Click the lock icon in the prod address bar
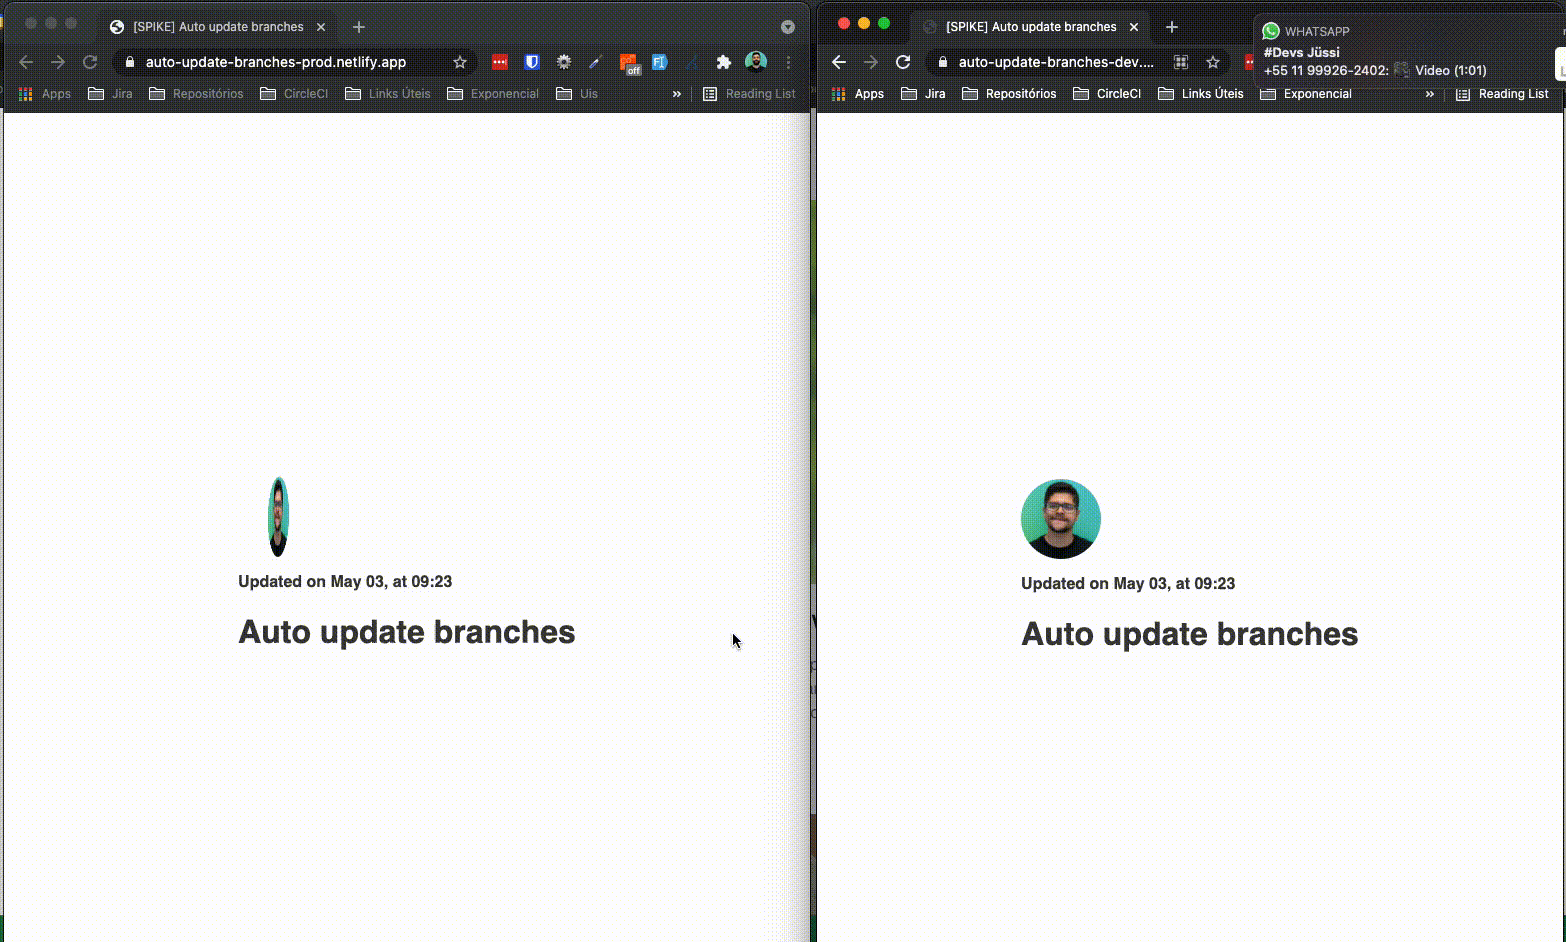The height and width of the screenshot is (942, 1566). [129, 62]
